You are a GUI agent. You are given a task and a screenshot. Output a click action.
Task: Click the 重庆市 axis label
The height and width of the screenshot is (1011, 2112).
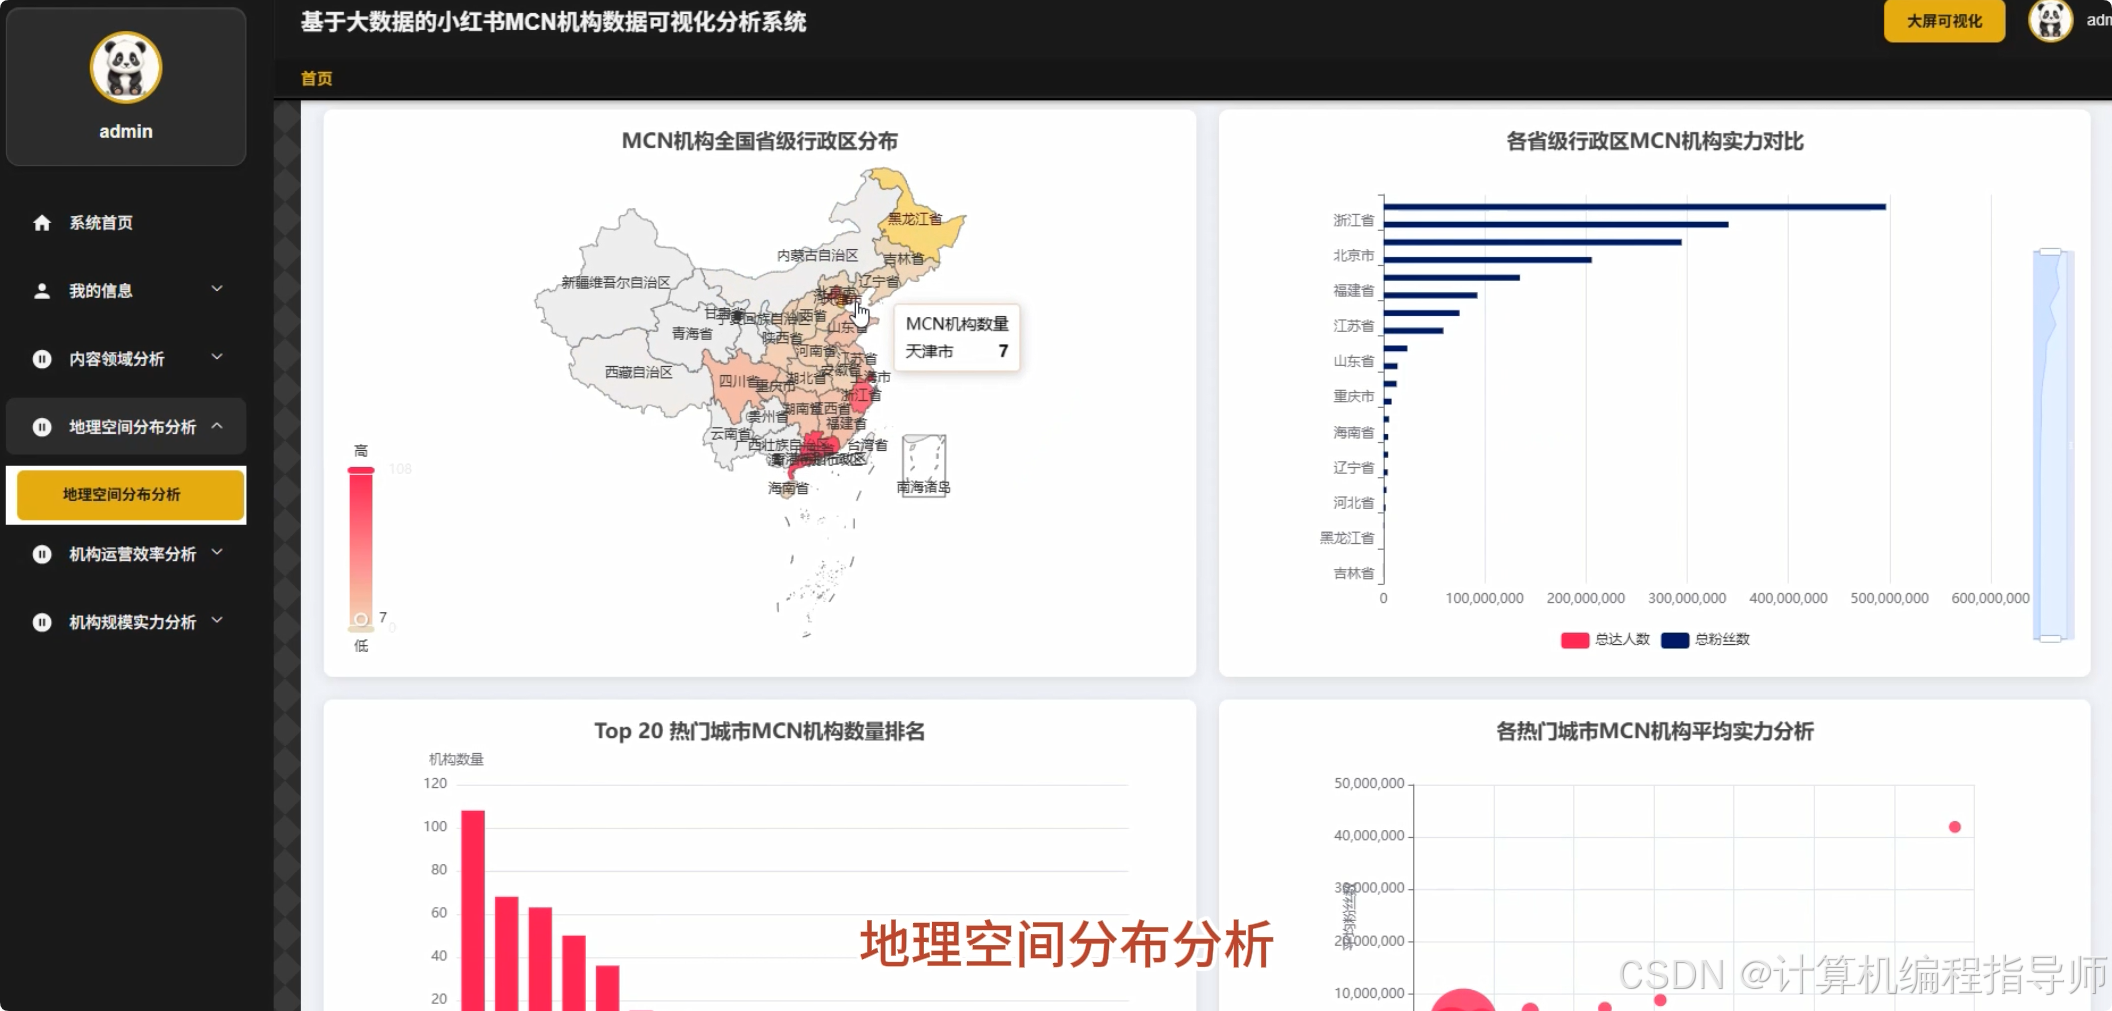click(1353, 397)
